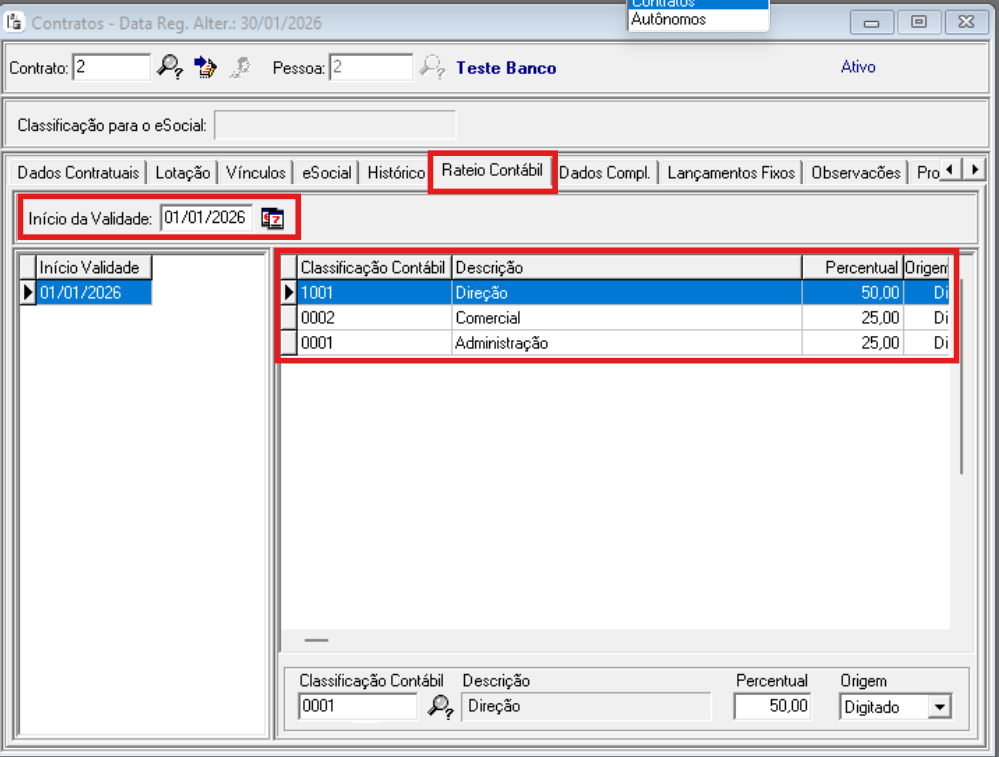Select row indicator arrow for Direção row
Viewport: 999px width, 757px height.
289,293
